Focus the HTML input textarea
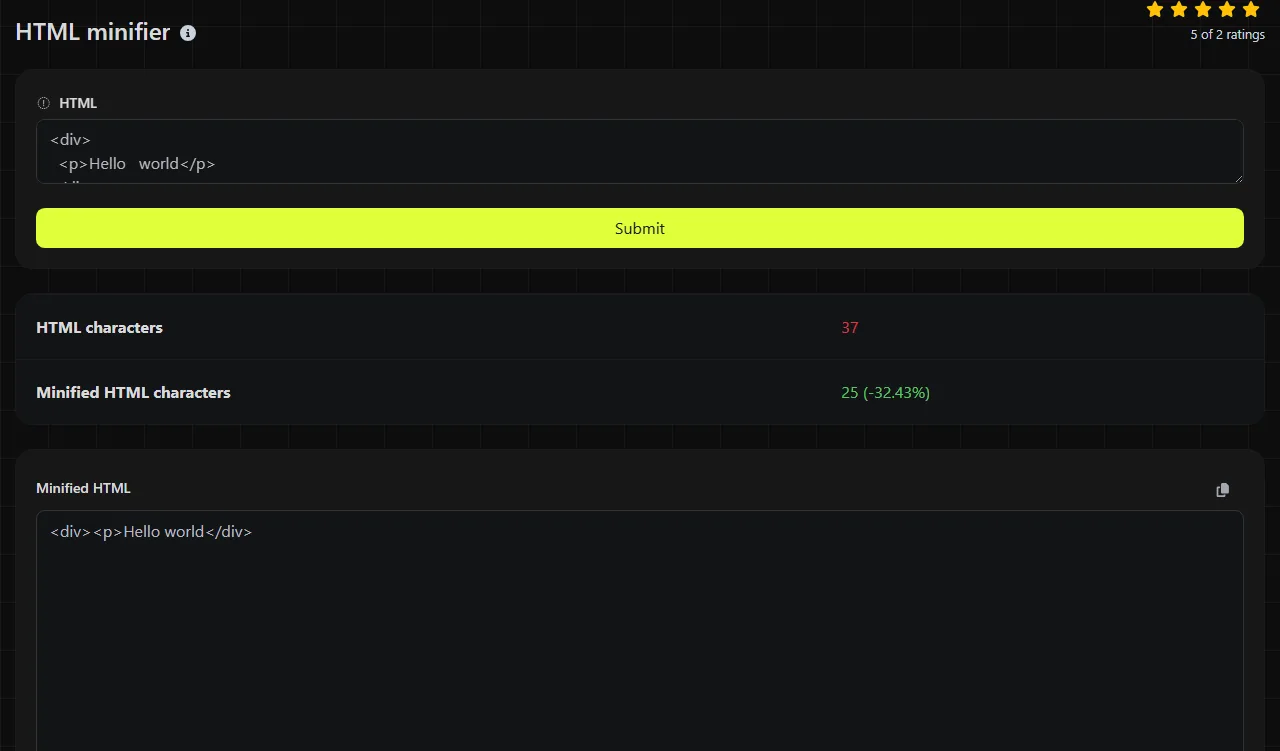The width and height of the screenshot is (1280, 751). pos(640,152)
